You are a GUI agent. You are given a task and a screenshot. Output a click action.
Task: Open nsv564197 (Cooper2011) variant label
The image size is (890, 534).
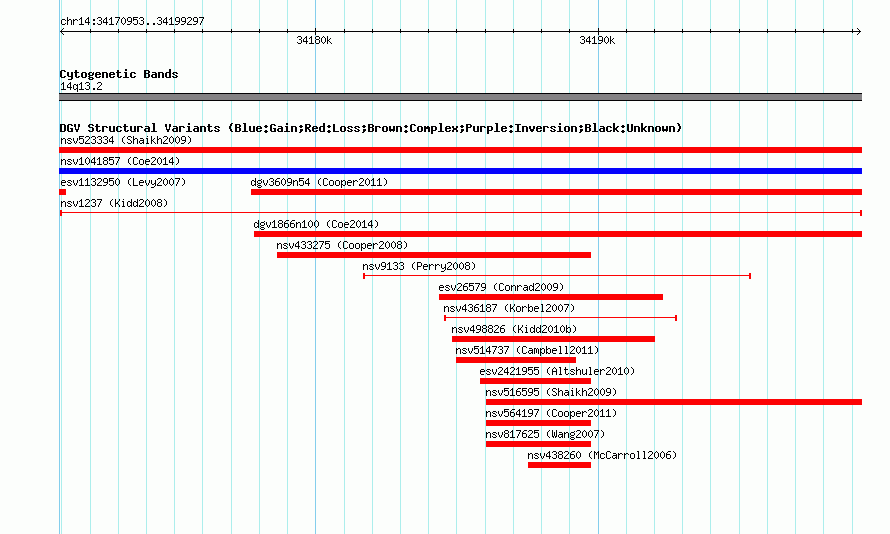551,413
